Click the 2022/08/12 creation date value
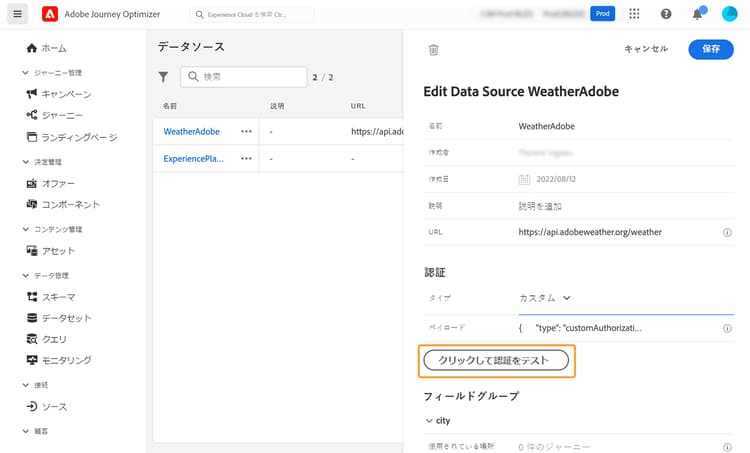 (556, 179)
